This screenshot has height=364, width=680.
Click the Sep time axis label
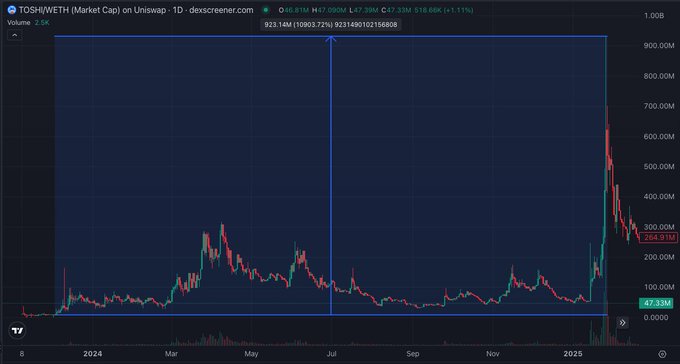pyautogui.click(x=412, y=354)
